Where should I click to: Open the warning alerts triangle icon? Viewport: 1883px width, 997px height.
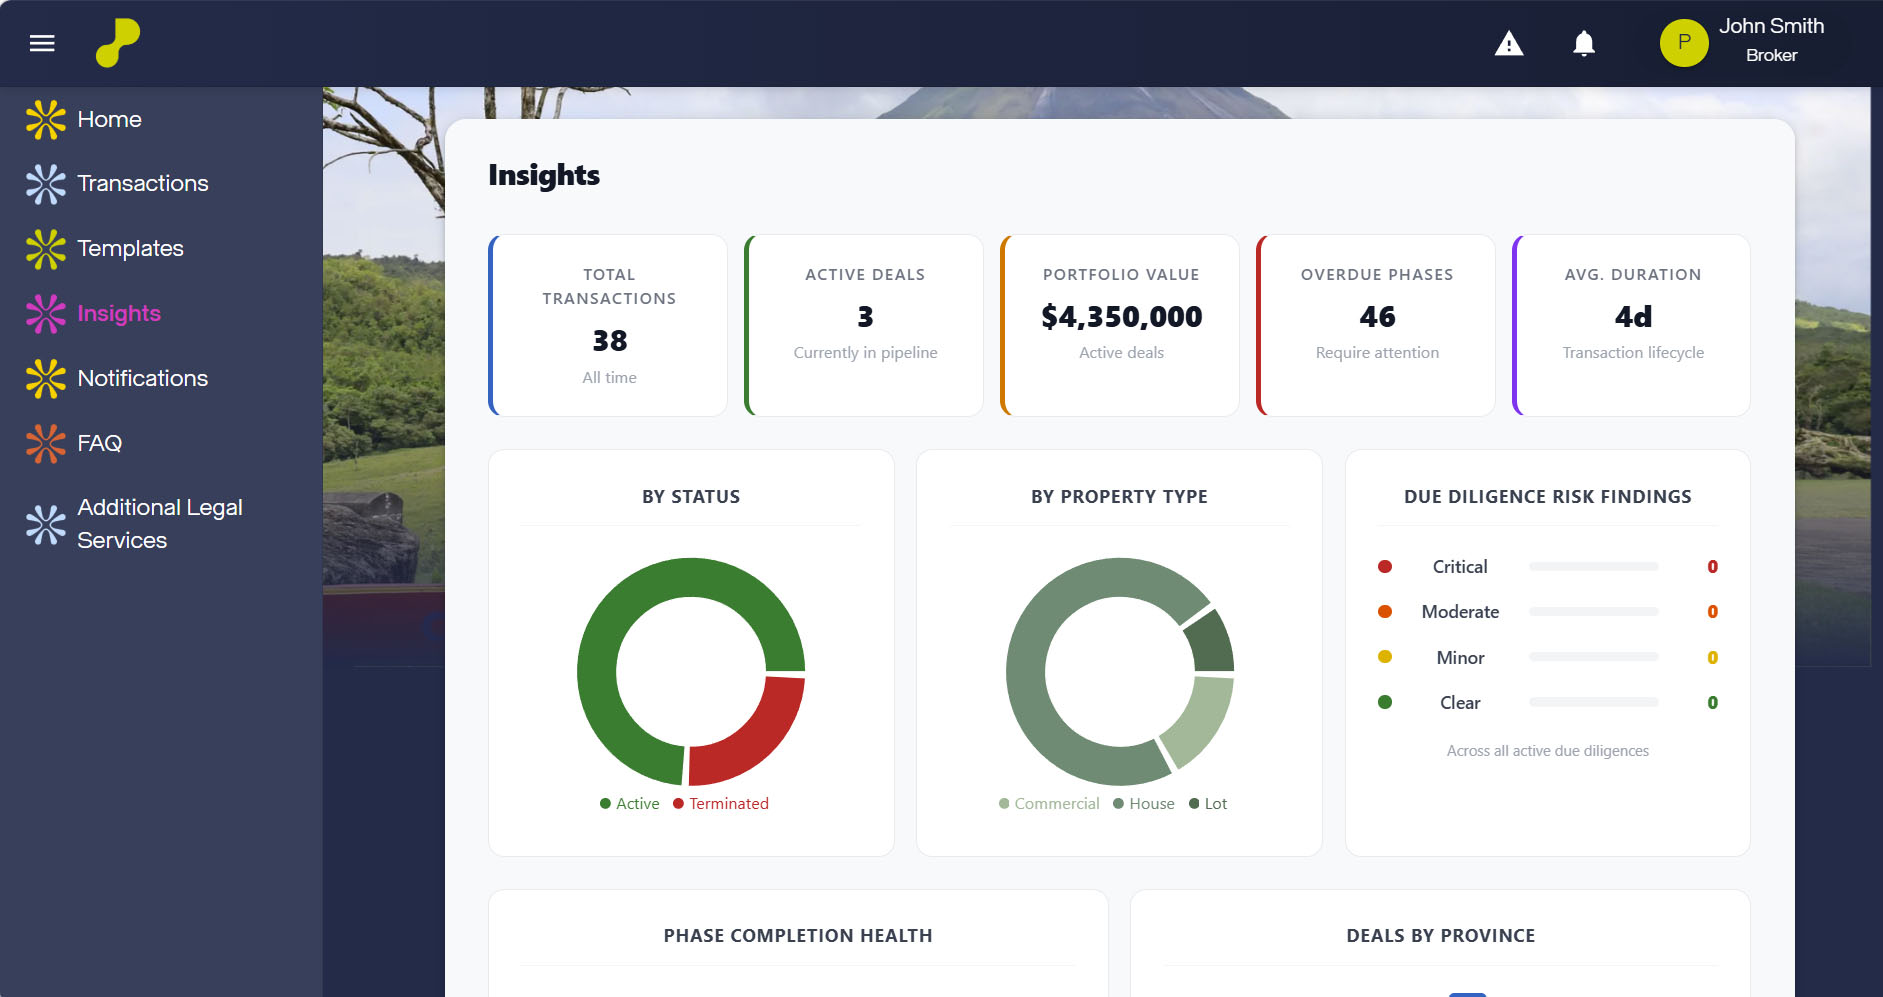(x=1508, y=44)
